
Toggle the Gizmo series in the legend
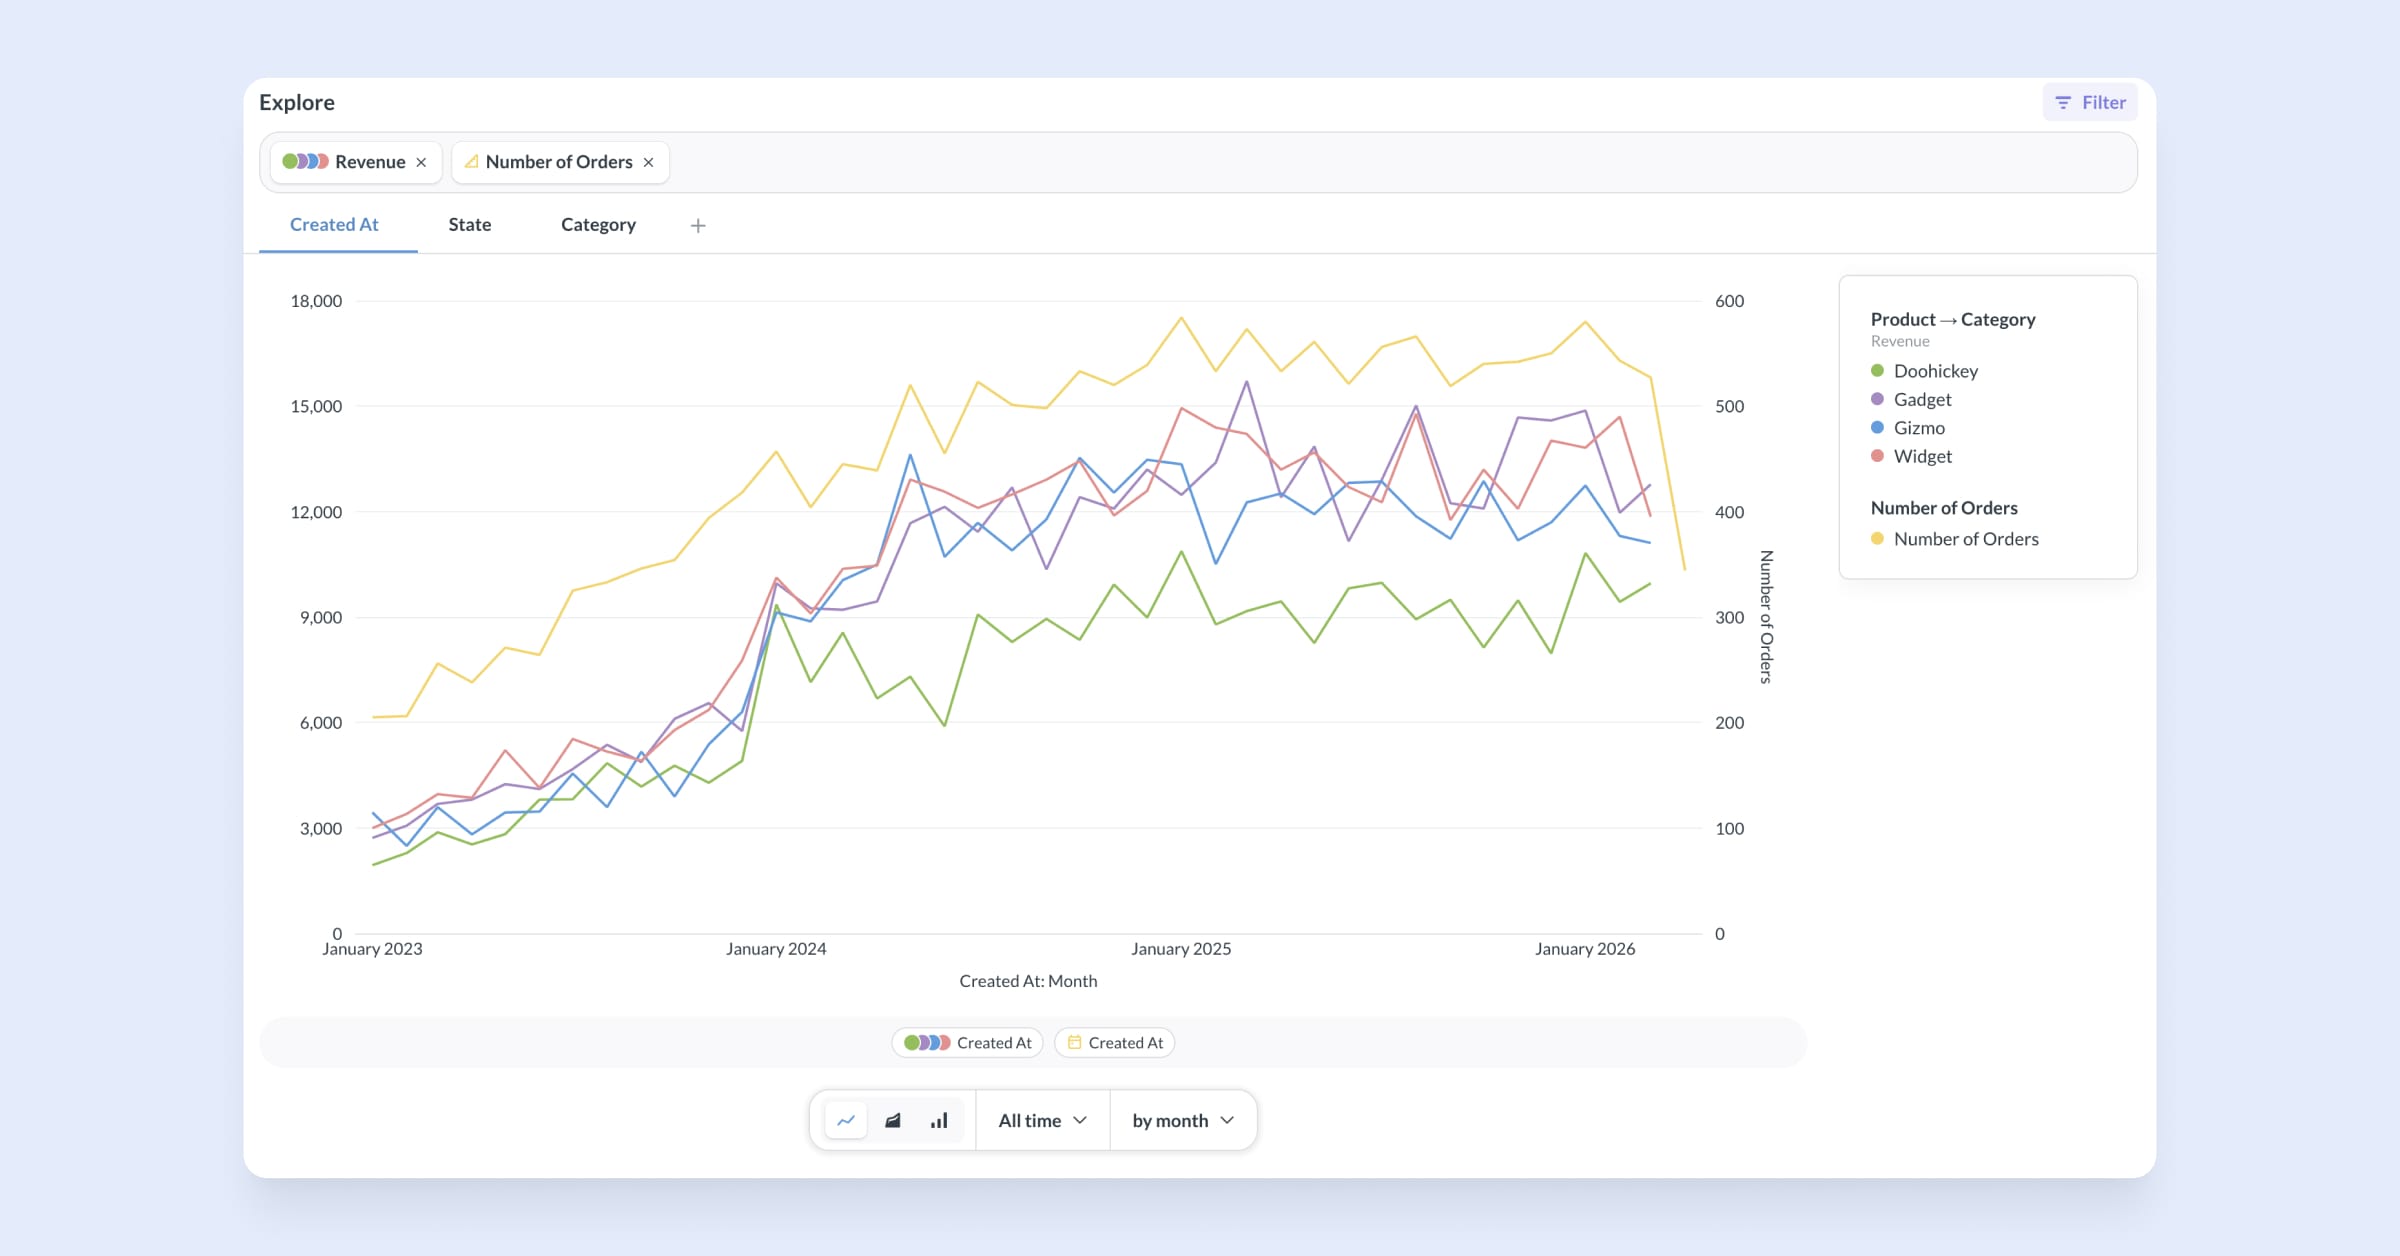click(x=1920, y=427)
